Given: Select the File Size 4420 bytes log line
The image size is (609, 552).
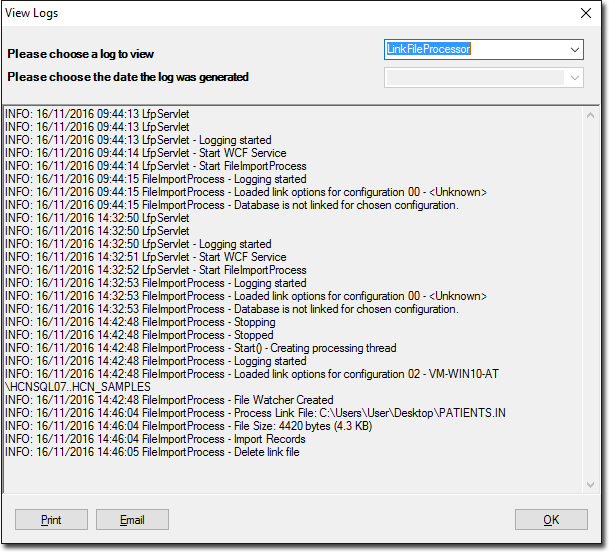Looking at the screenshot, I should (220, 426).
